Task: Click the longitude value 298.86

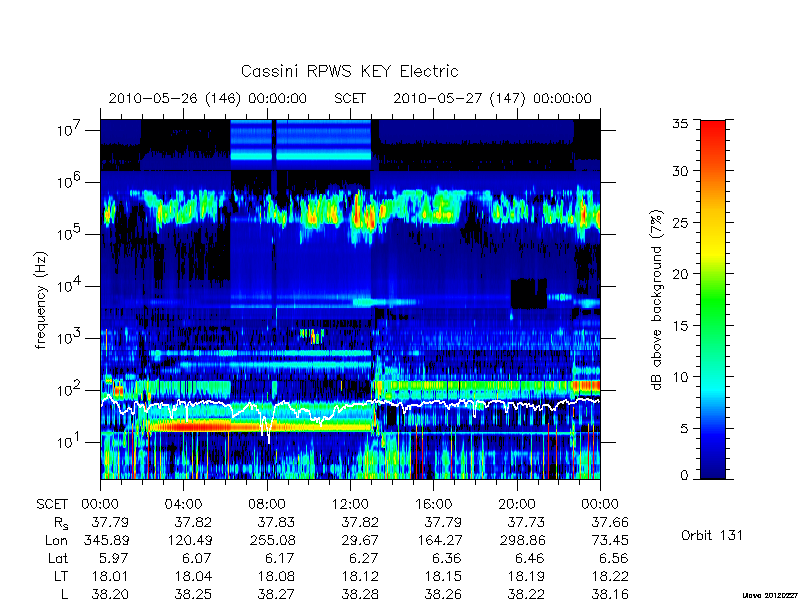Action: (x=522, y=540)
